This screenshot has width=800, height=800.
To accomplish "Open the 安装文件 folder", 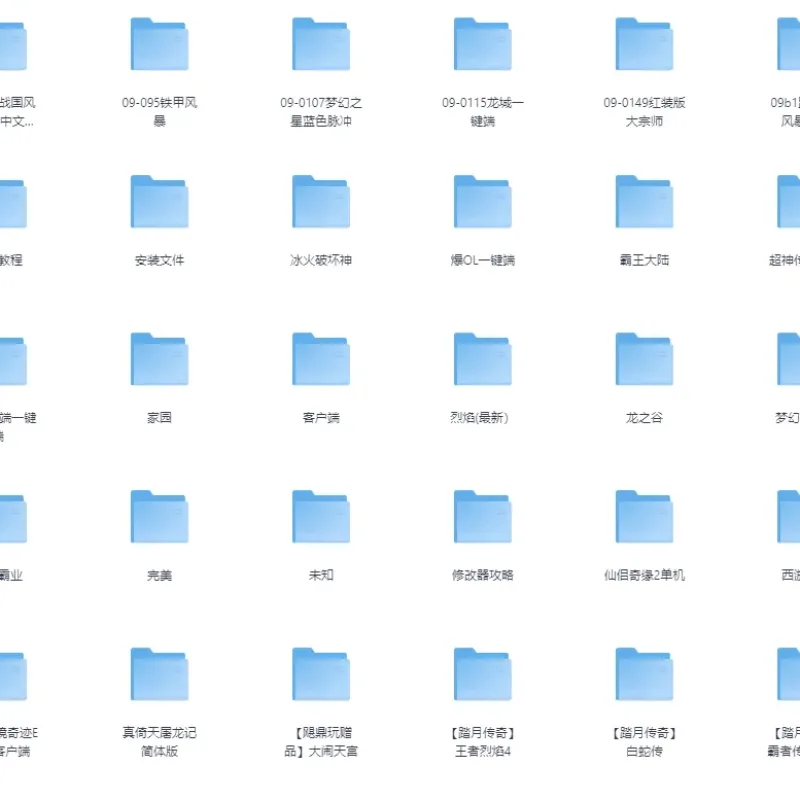I will (x=159, y=202).
